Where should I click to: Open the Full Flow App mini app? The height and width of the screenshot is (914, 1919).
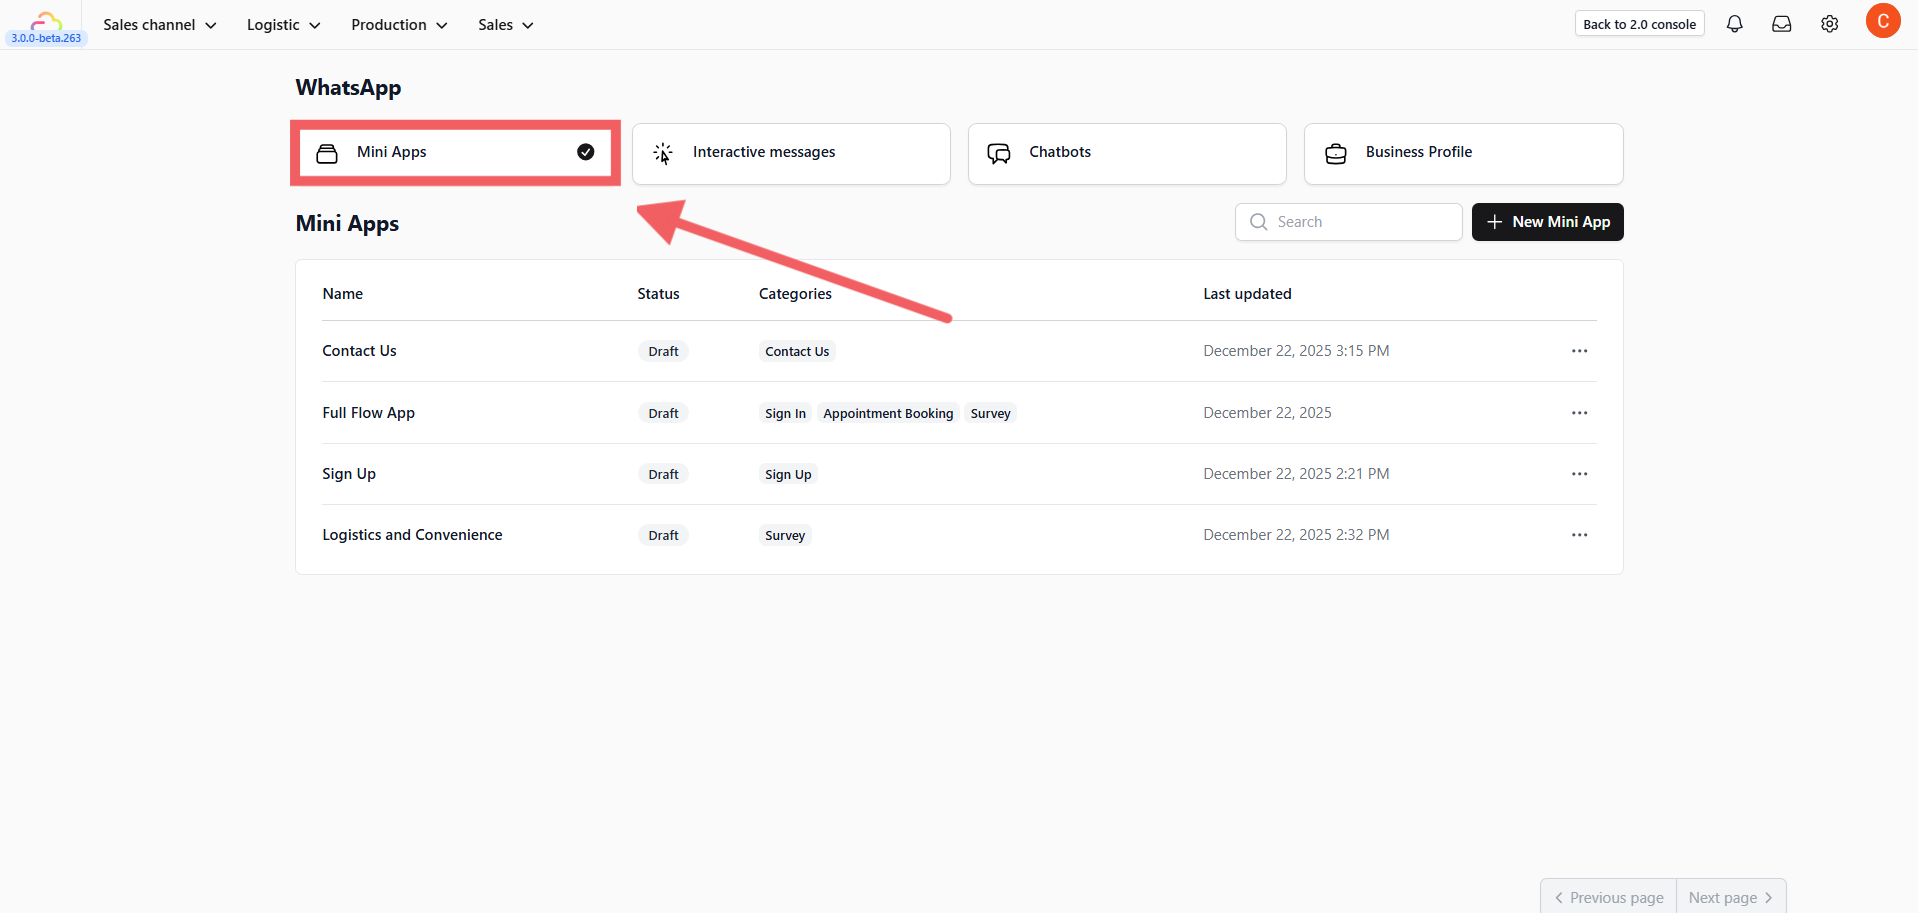(368, 413)
